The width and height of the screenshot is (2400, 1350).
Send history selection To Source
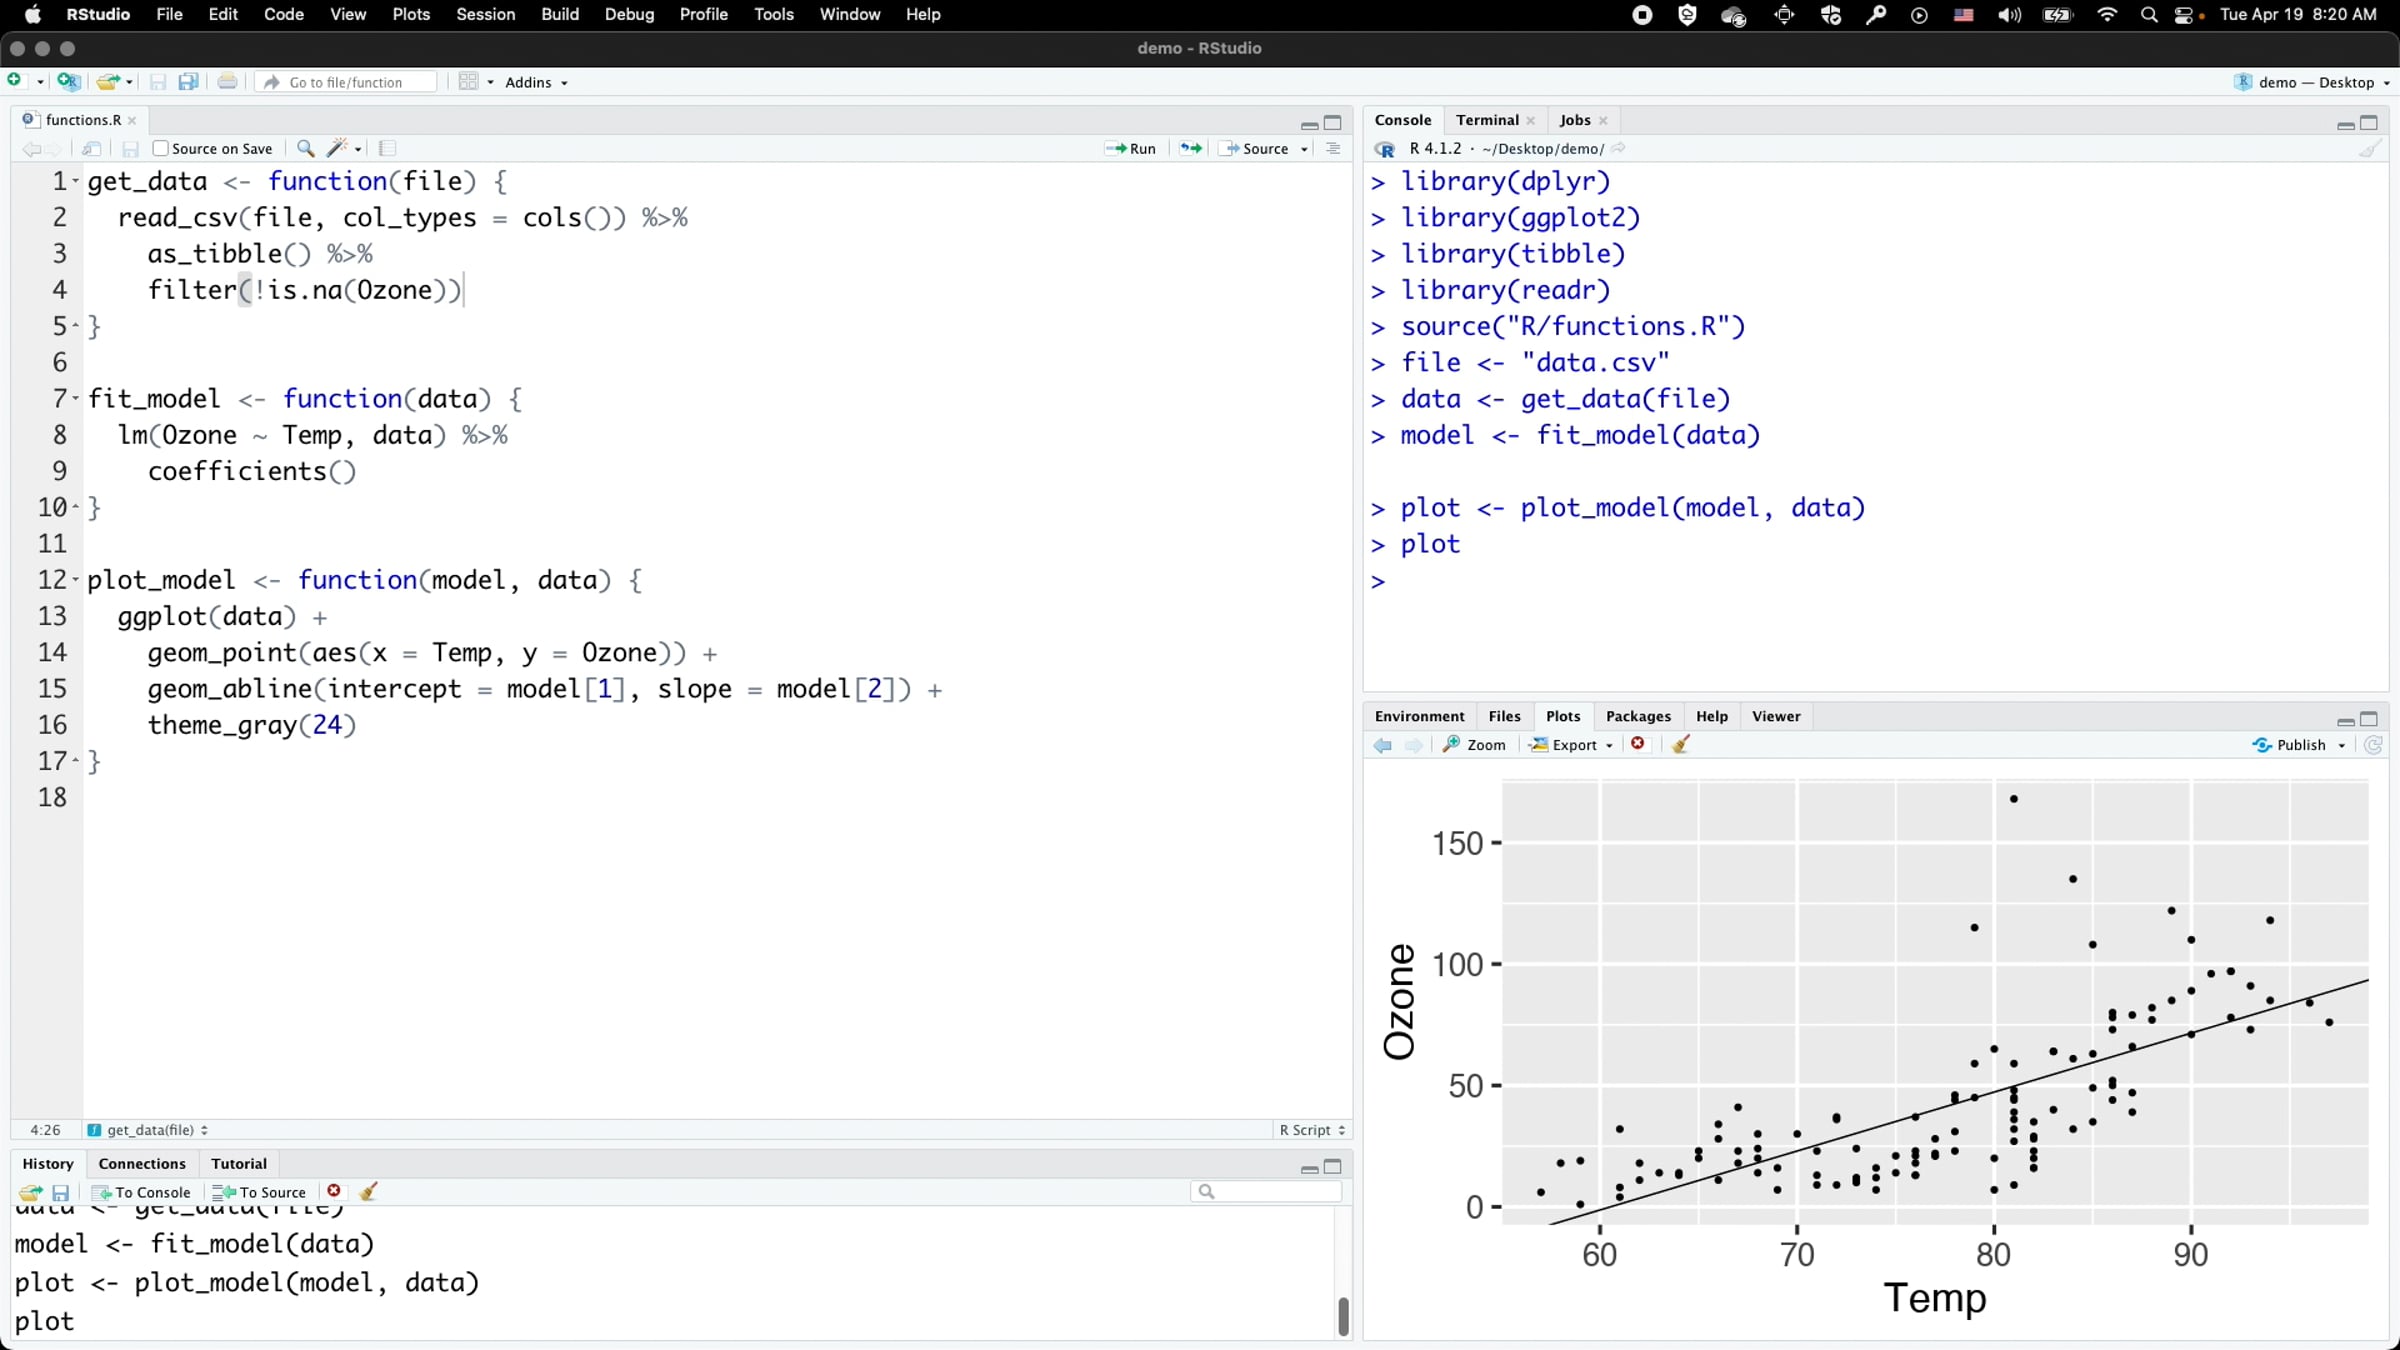(x=259, y=1192)
